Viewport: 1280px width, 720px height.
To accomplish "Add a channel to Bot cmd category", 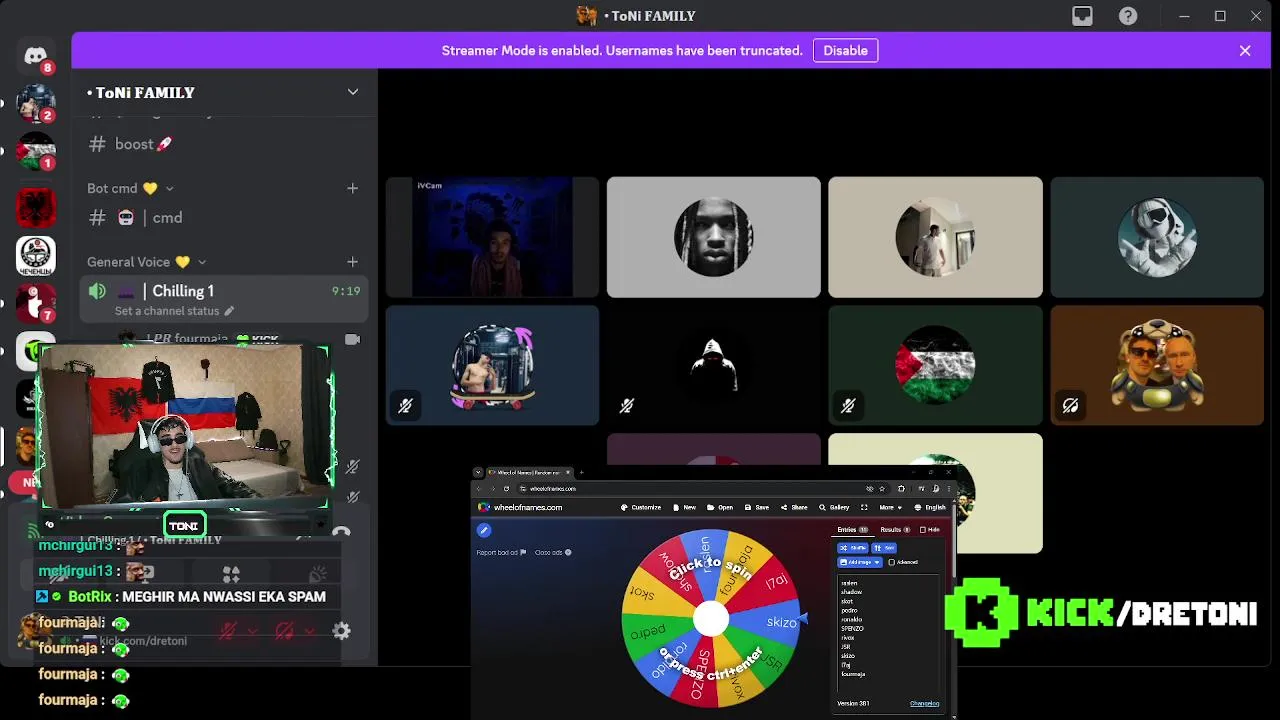I will pos(352,188).
